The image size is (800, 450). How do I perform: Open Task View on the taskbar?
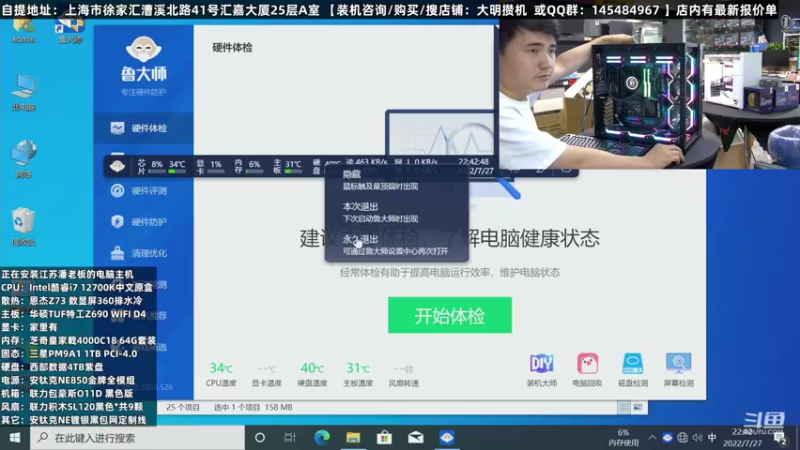[x=290, y=438]
